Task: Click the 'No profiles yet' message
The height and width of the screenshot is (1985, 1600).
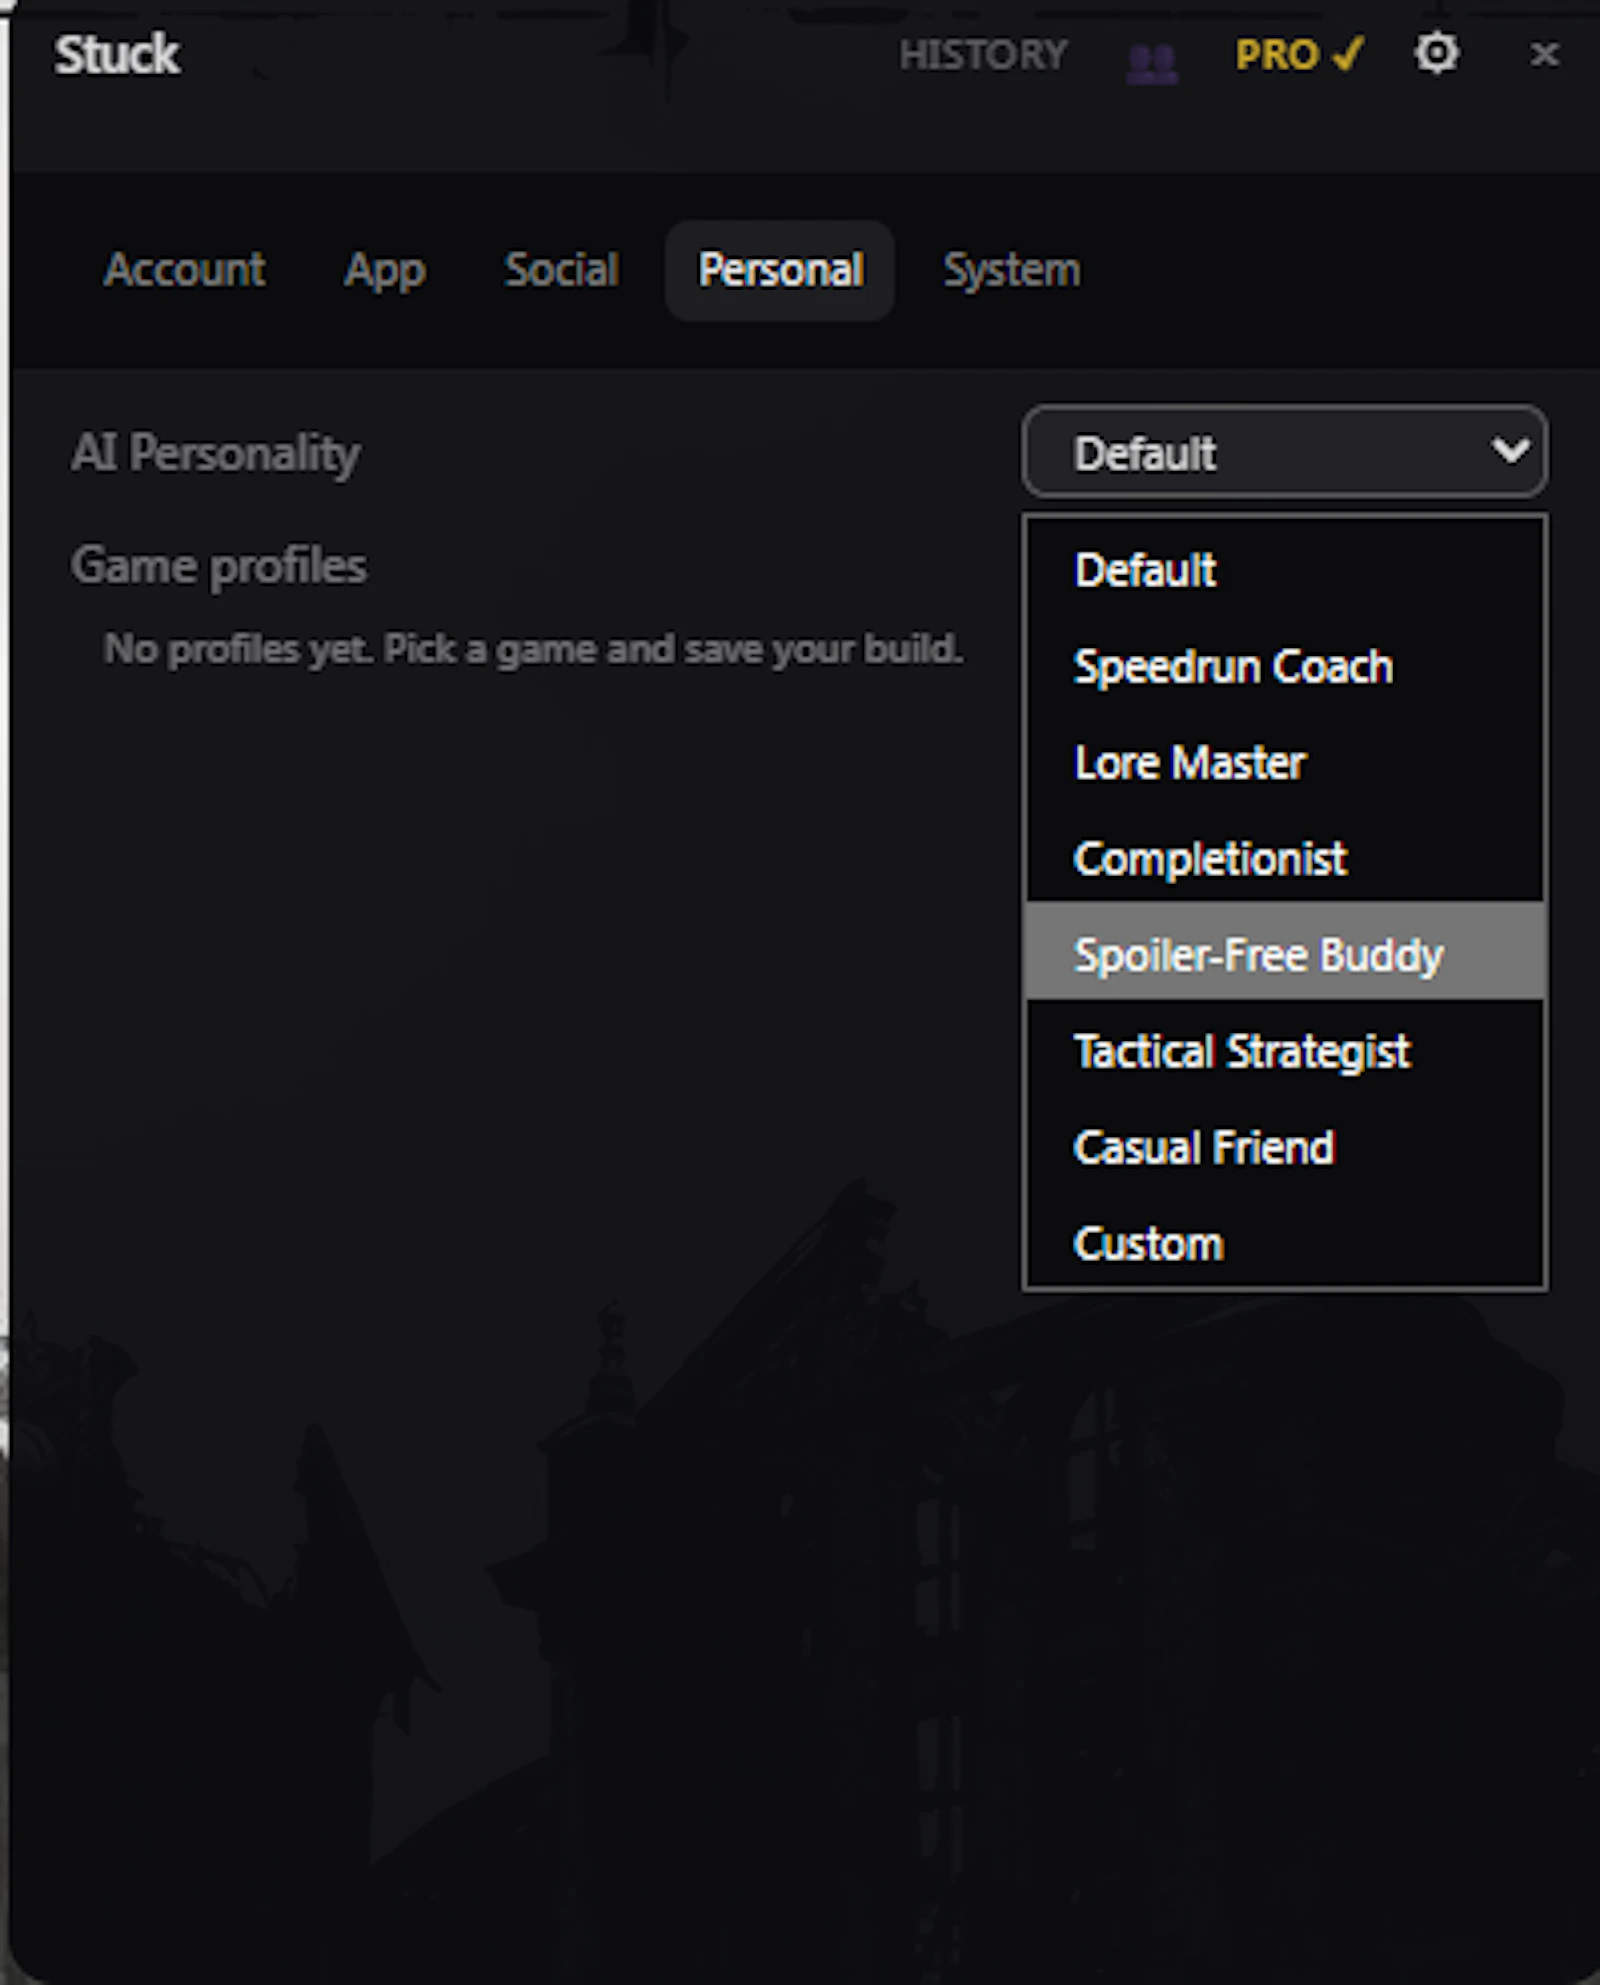Action: tap(533, 649)
